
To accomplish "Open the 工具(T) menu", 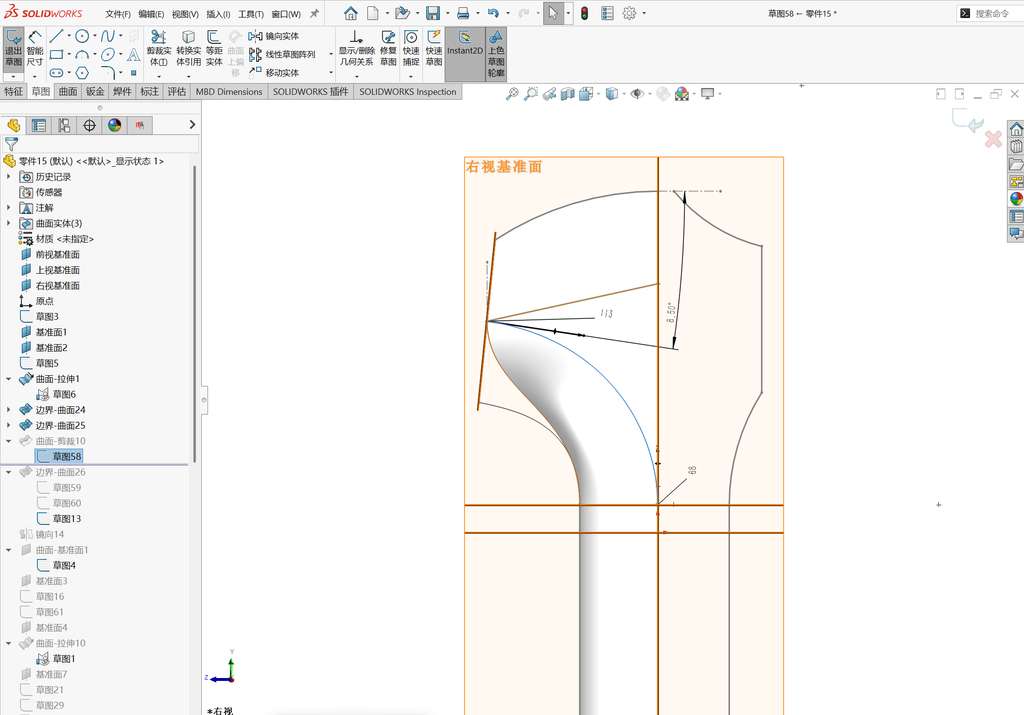I will (x=251, y=14).
